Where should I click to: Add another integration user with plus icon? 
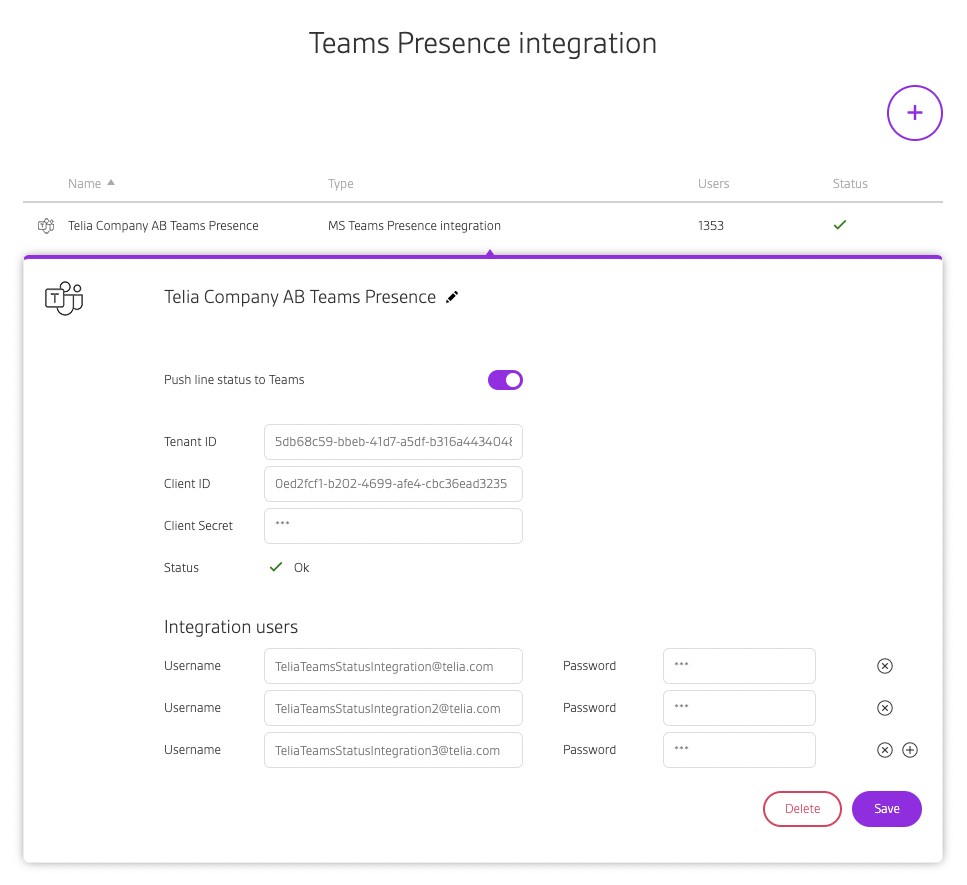pyautogui.click(x=910, y=750)
